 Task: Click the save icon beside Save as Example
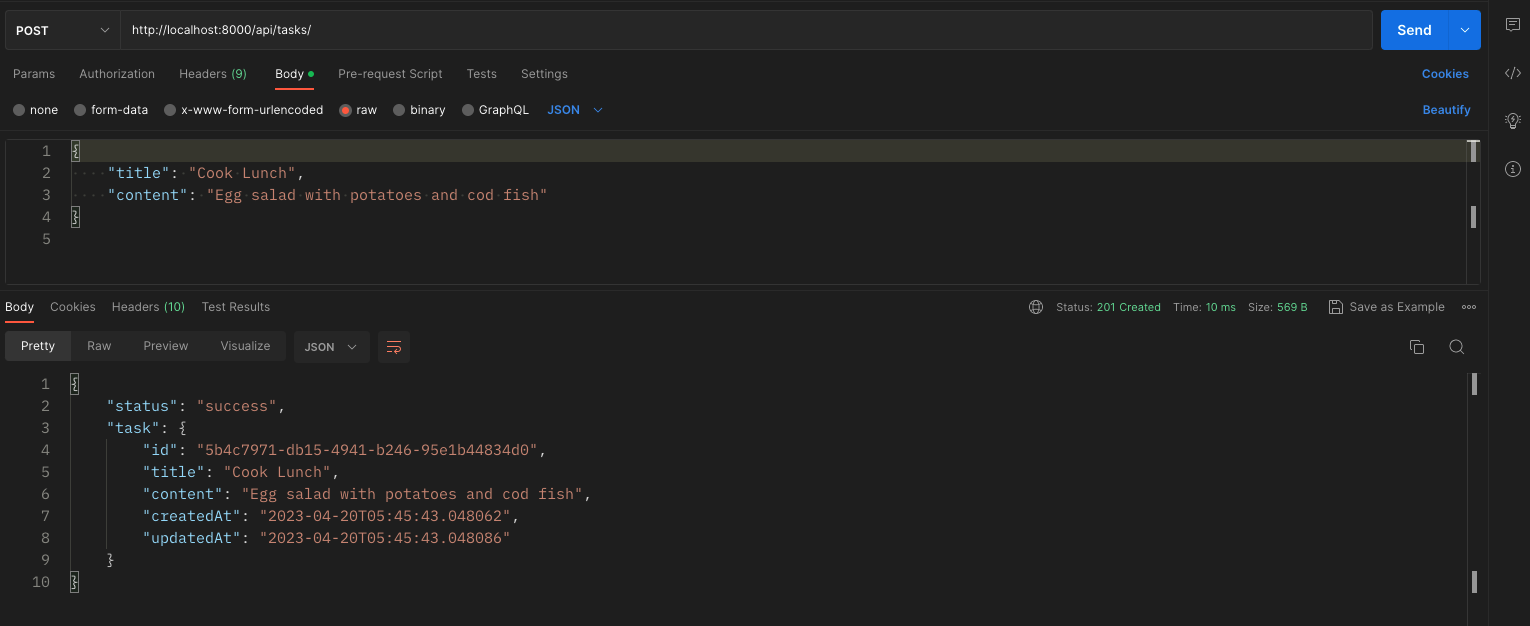tap(1335, 307)
